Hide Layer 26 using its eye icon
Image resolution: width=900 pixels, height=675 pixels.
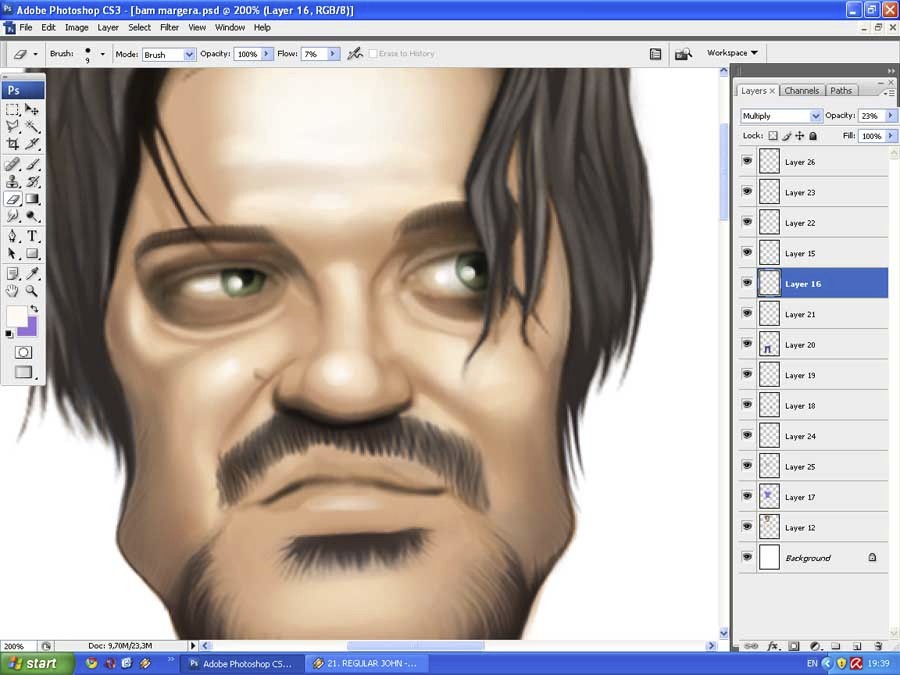pos(747,162)
